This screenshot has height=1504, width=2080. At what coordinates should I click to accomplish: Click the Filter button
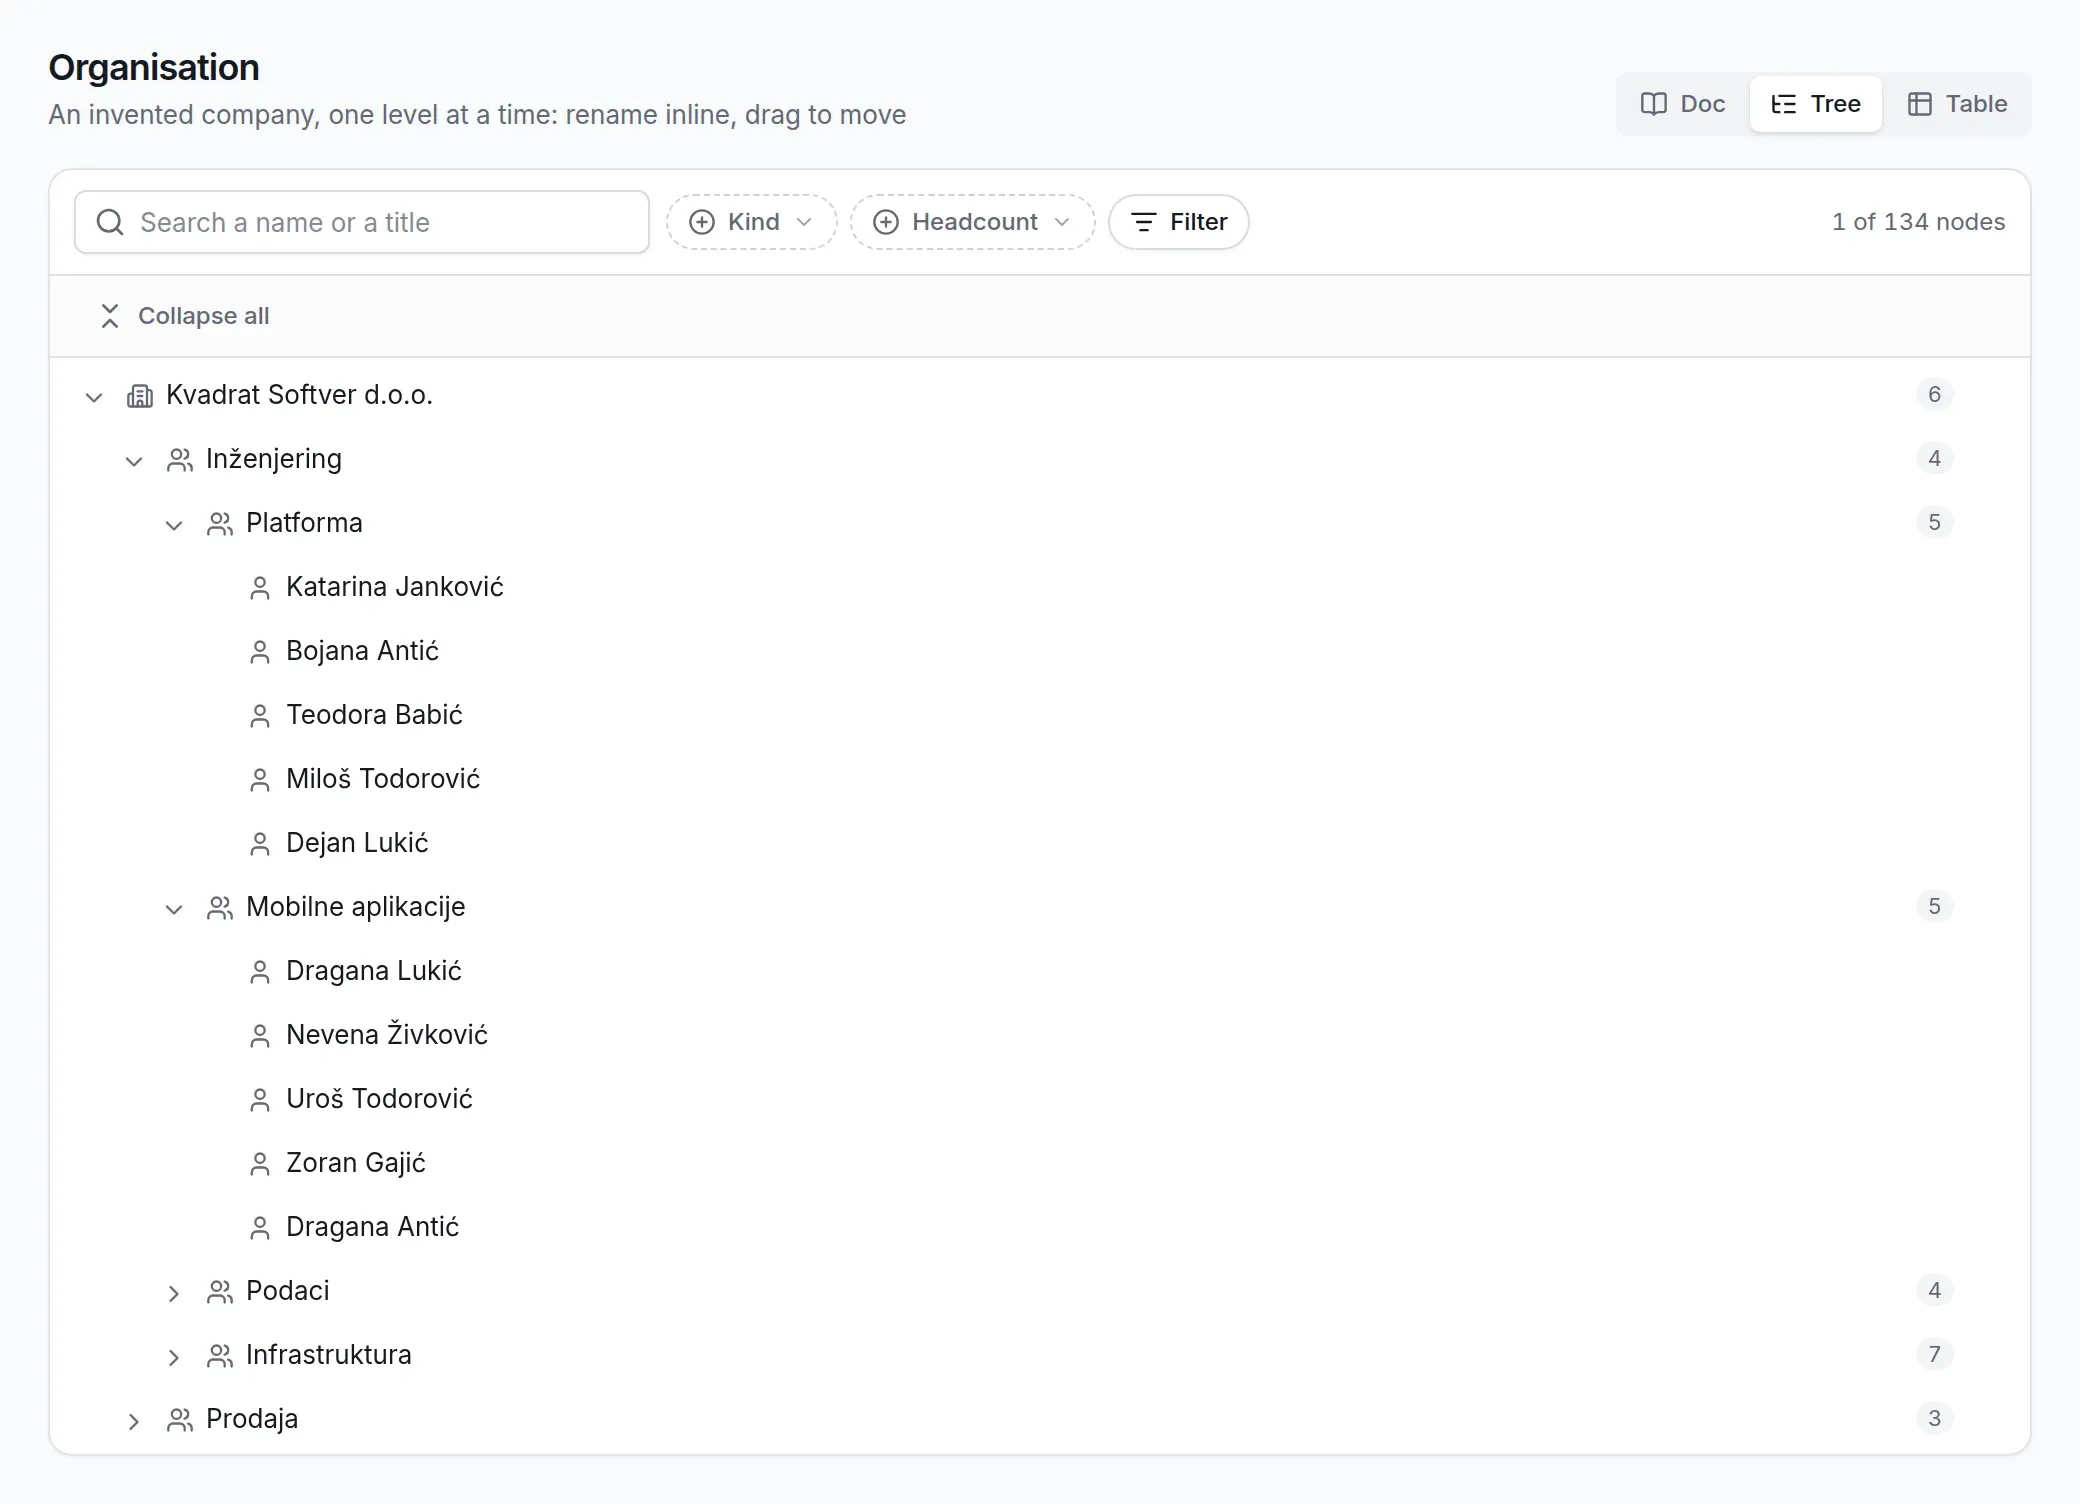tap(1179, 222)
